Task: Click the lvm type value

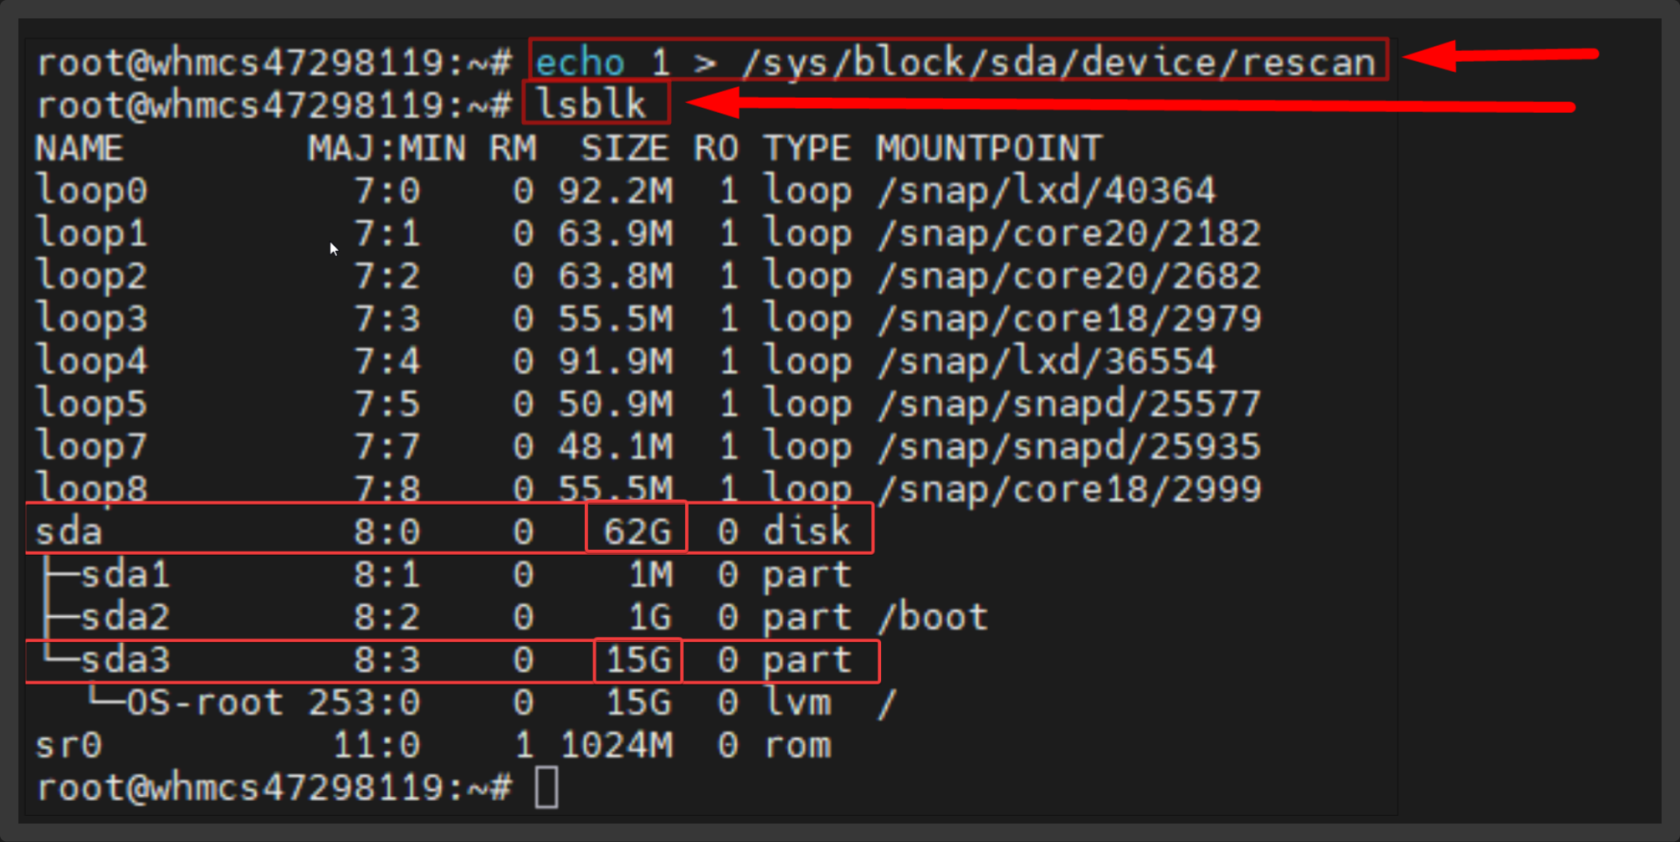Action: (x=797, y=703)
